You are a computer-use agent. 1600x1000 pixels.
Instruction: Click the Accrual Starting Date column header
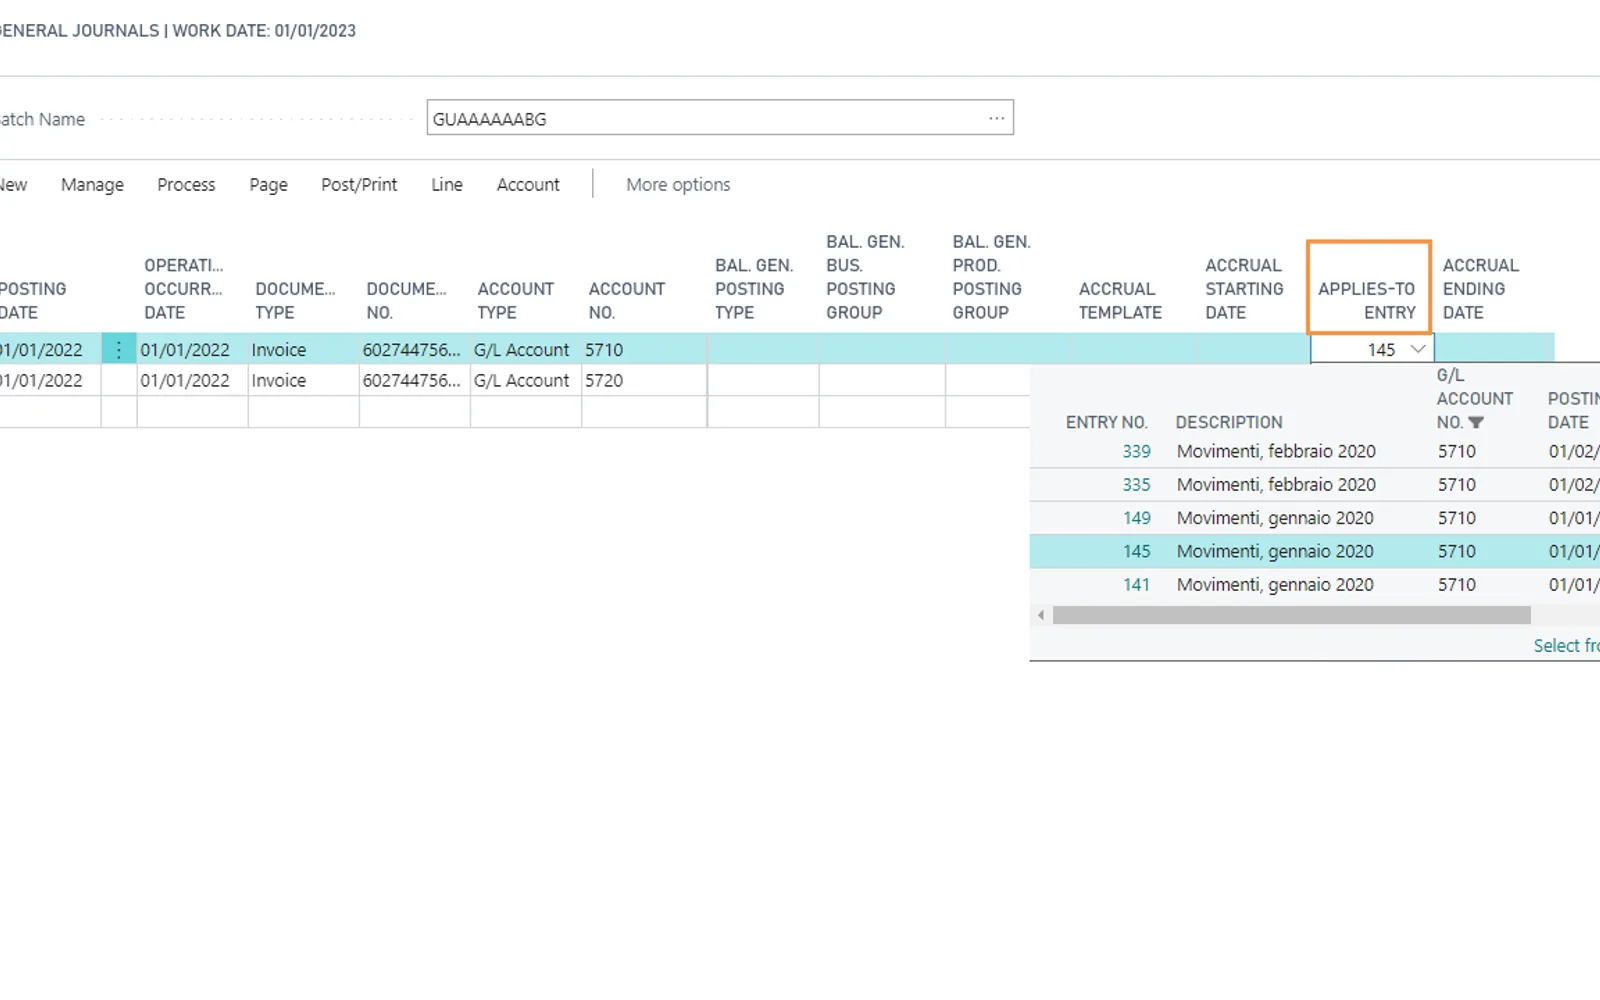point(1244,289)
